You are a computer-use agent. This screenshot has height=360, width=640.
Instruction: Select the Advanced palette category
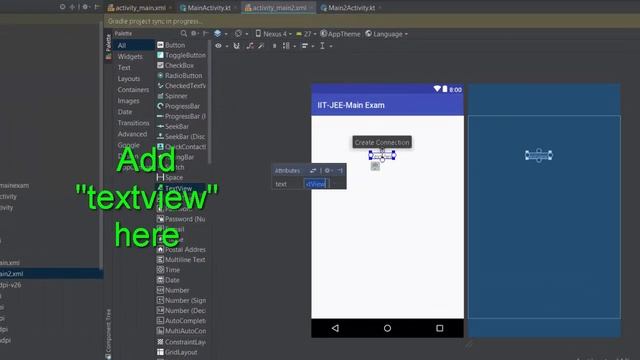(x=132, y=133)
